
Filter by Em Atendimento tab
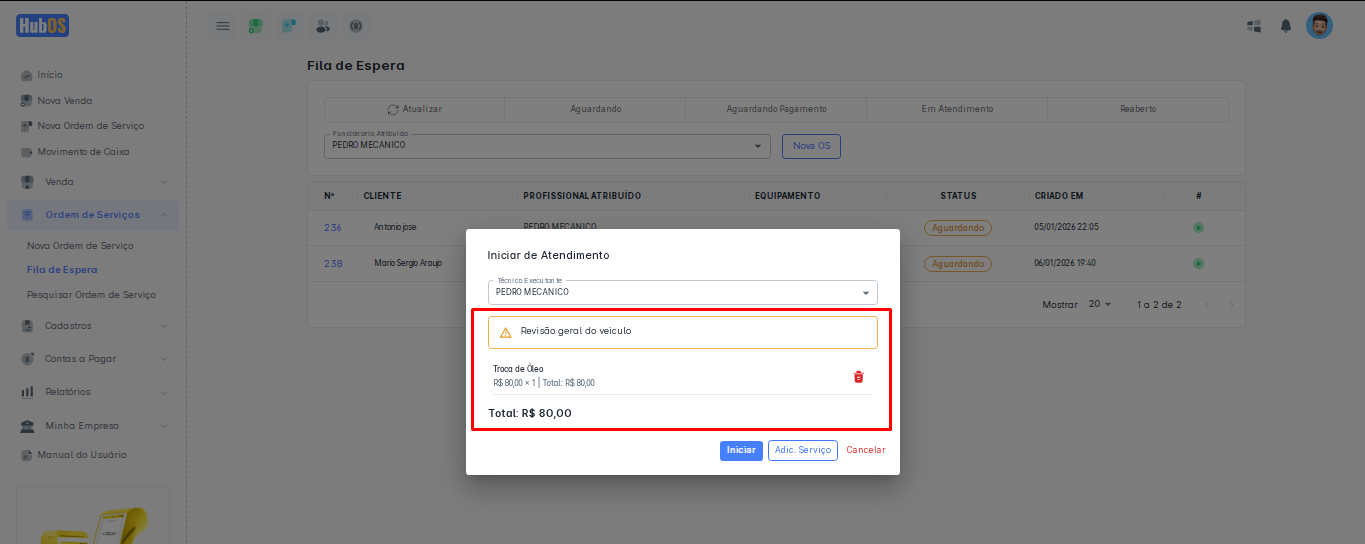[x=957, y=109]
